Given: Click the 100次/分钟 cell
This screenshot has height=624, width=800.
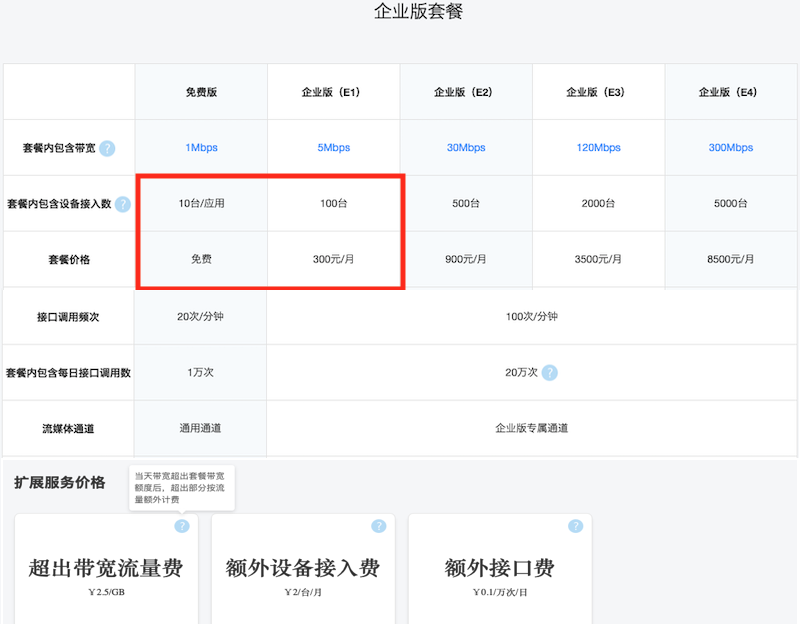Looking at the screenshot, I should coord(532,316).
